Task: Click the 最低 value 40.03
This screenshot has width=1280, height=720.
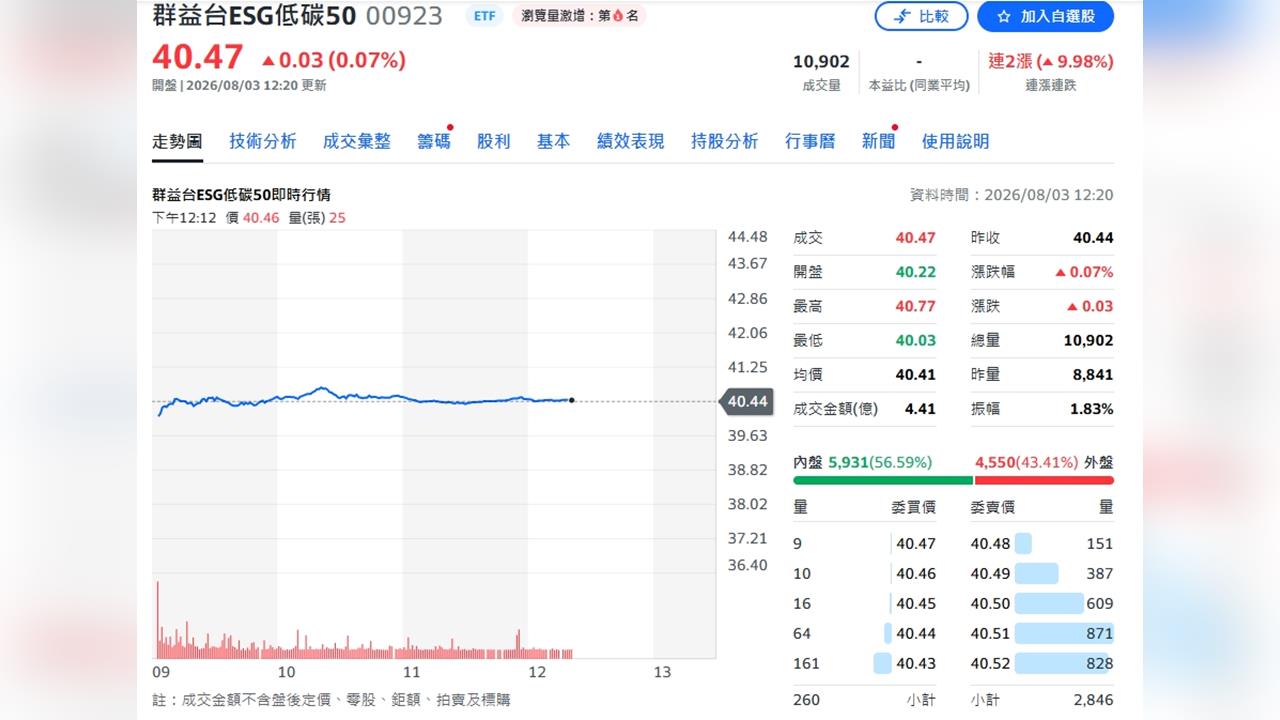Action: pyautogui.click(x=916, y=340)
